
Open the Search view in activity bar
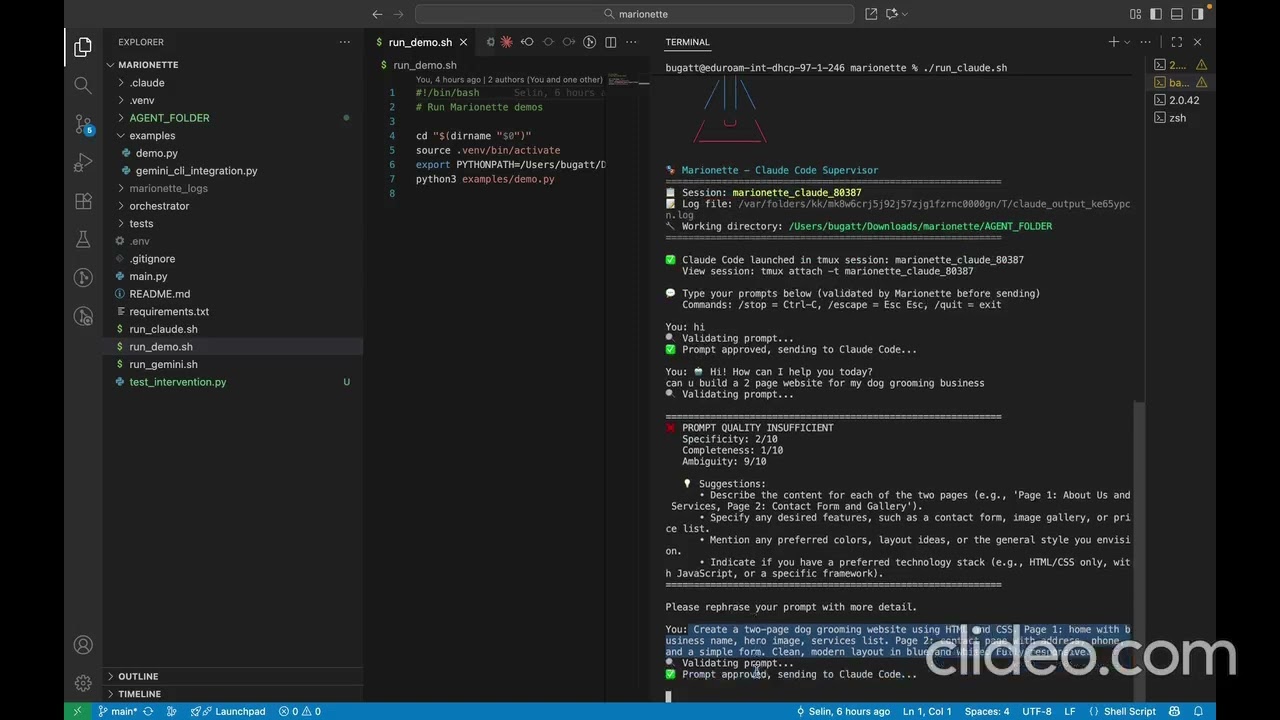(x=83, y=86)
